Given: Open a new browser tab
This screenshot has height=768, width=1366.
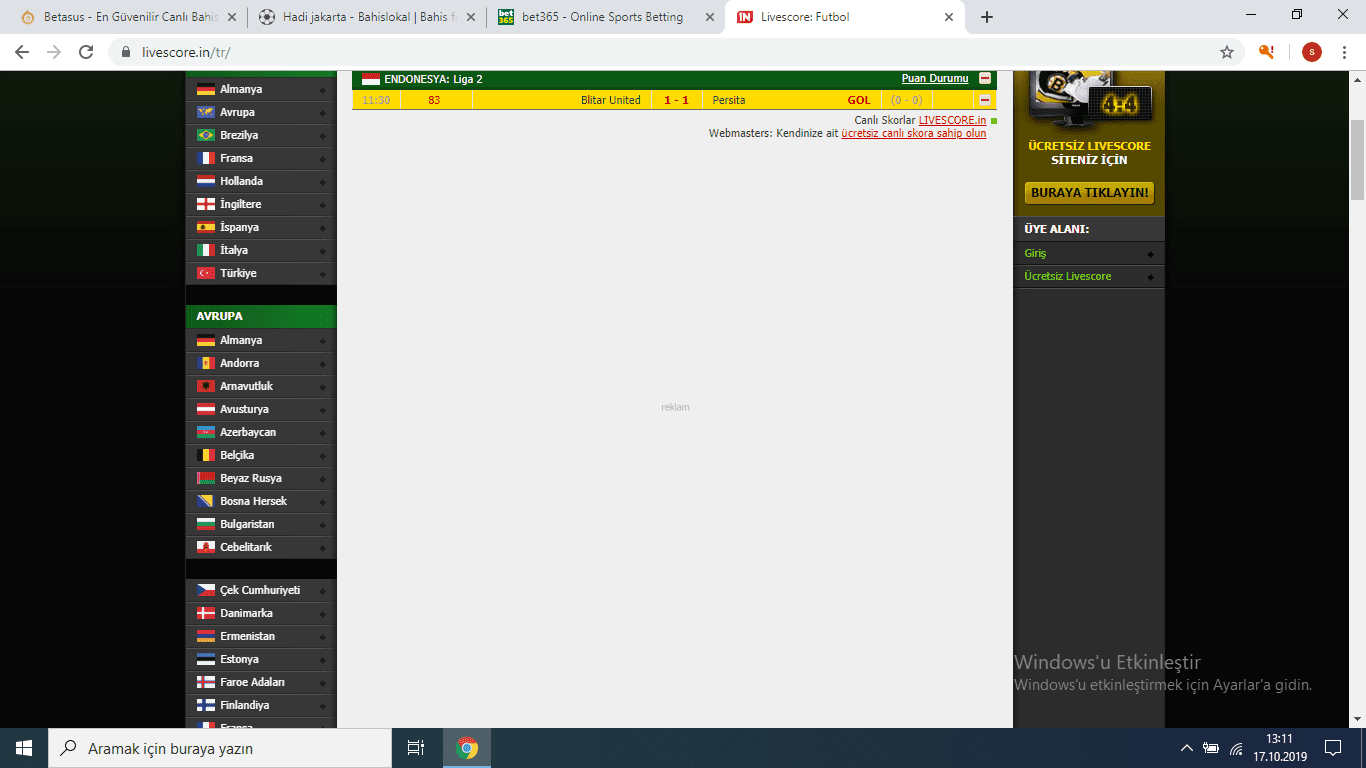Looking at the screenshot, I should [x=987, y=17].
